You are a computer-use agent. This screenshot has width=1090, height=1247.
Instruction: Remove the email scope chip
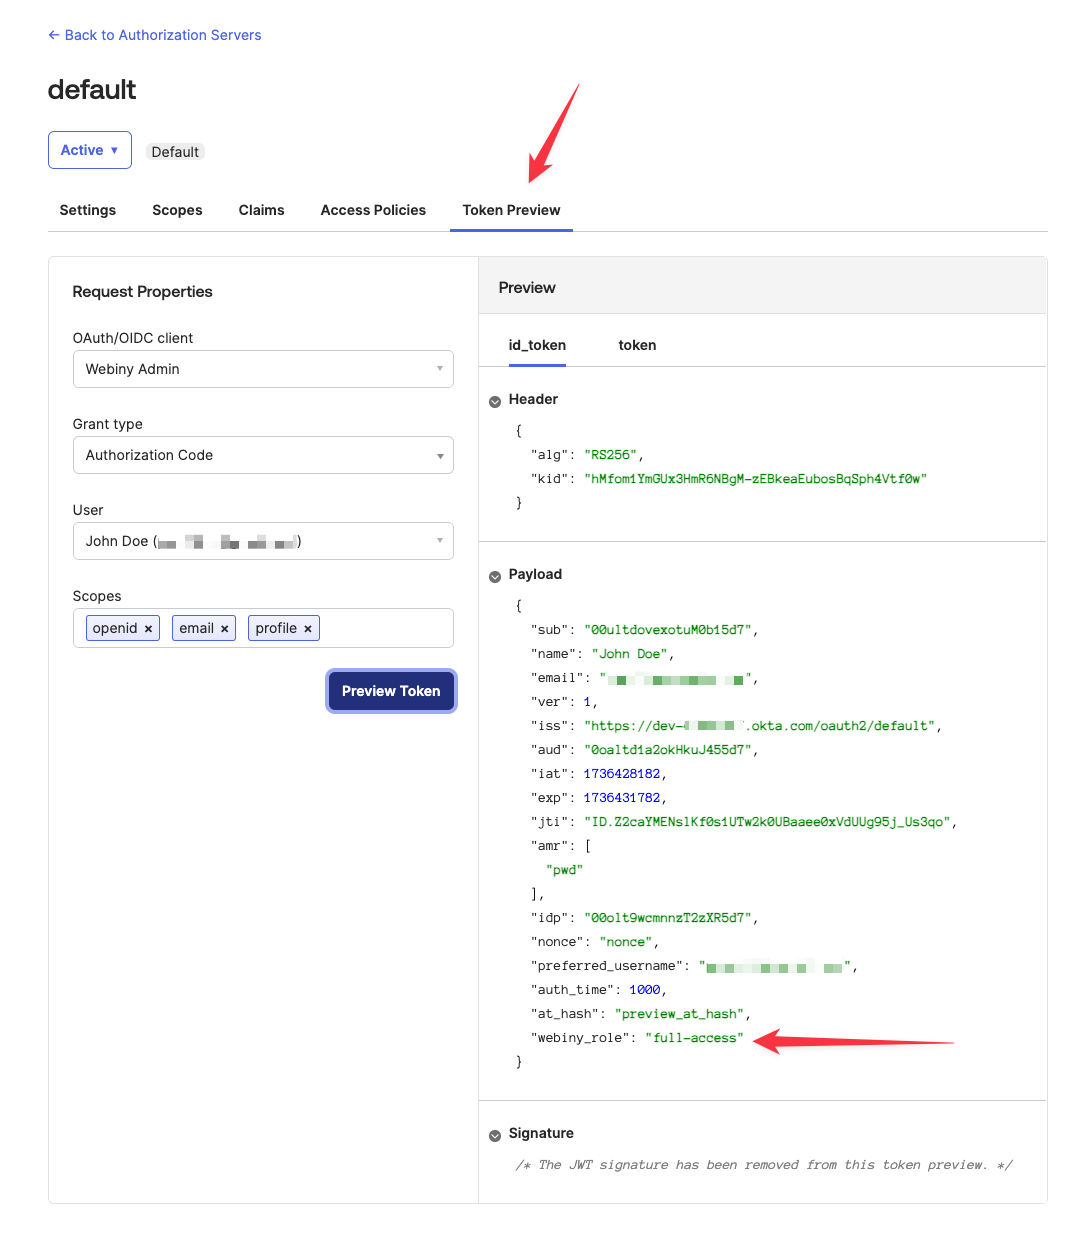[x=225, y=629]
